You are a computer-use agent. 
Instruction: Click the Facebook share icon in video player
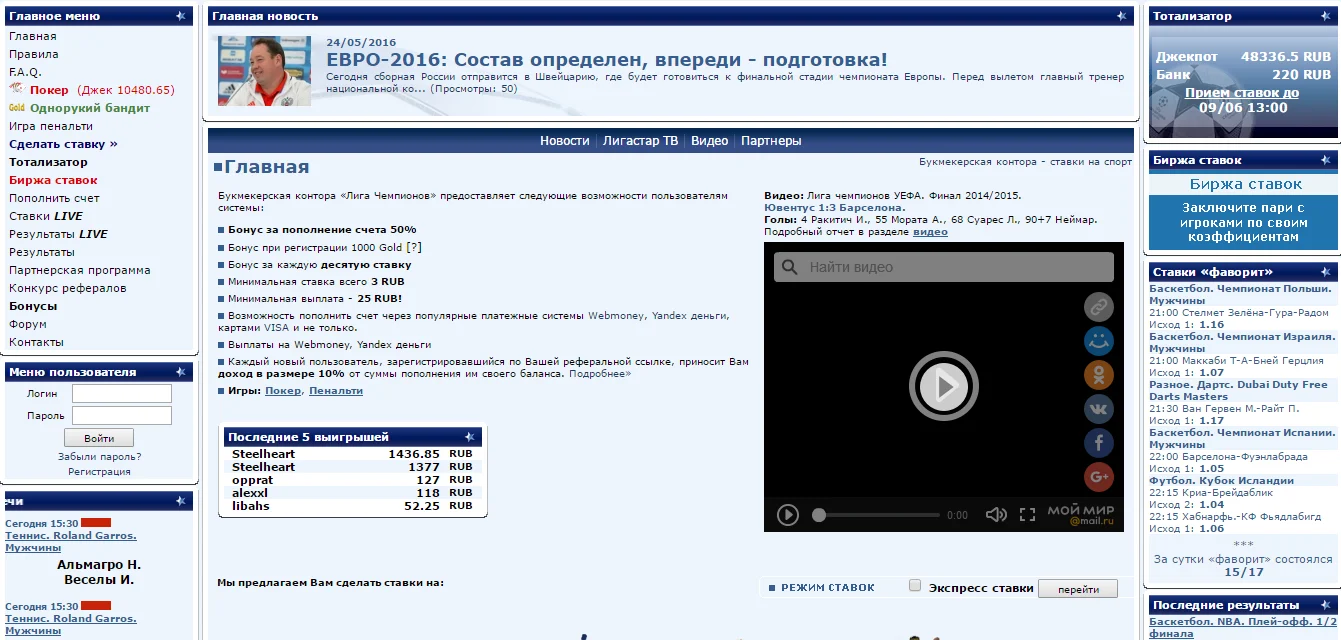1099,443
